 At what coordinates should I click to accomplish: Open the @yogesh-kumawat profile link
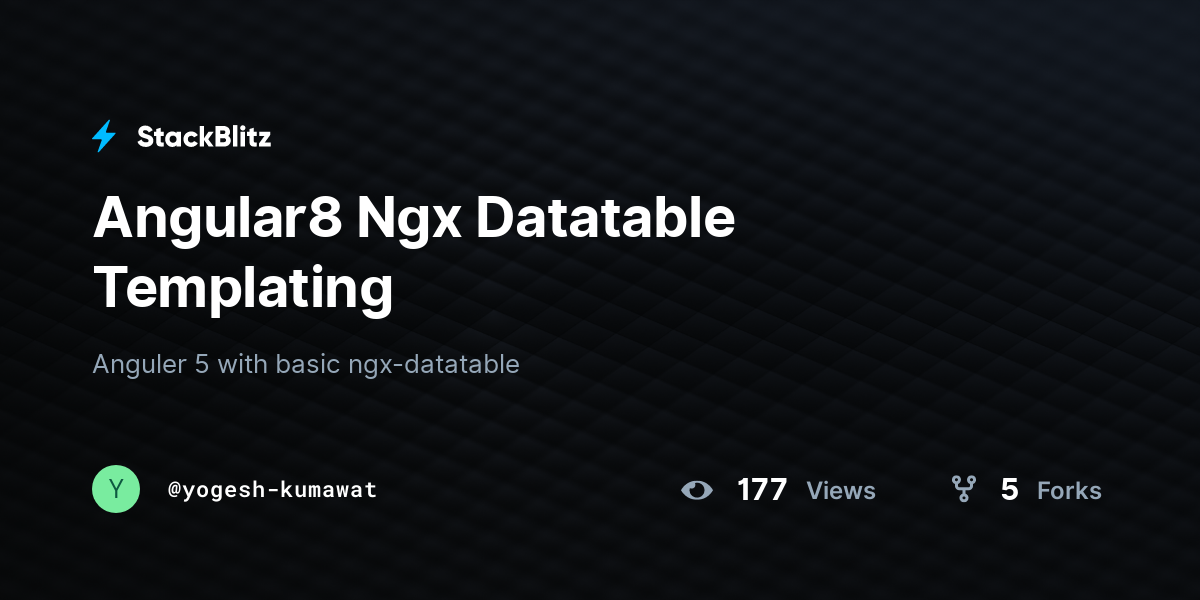pos(273,490)
